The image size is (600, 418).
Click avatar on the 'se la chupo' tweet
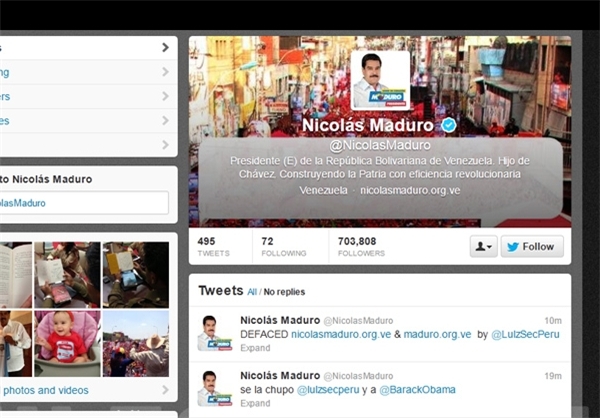[x=215, y=388]
